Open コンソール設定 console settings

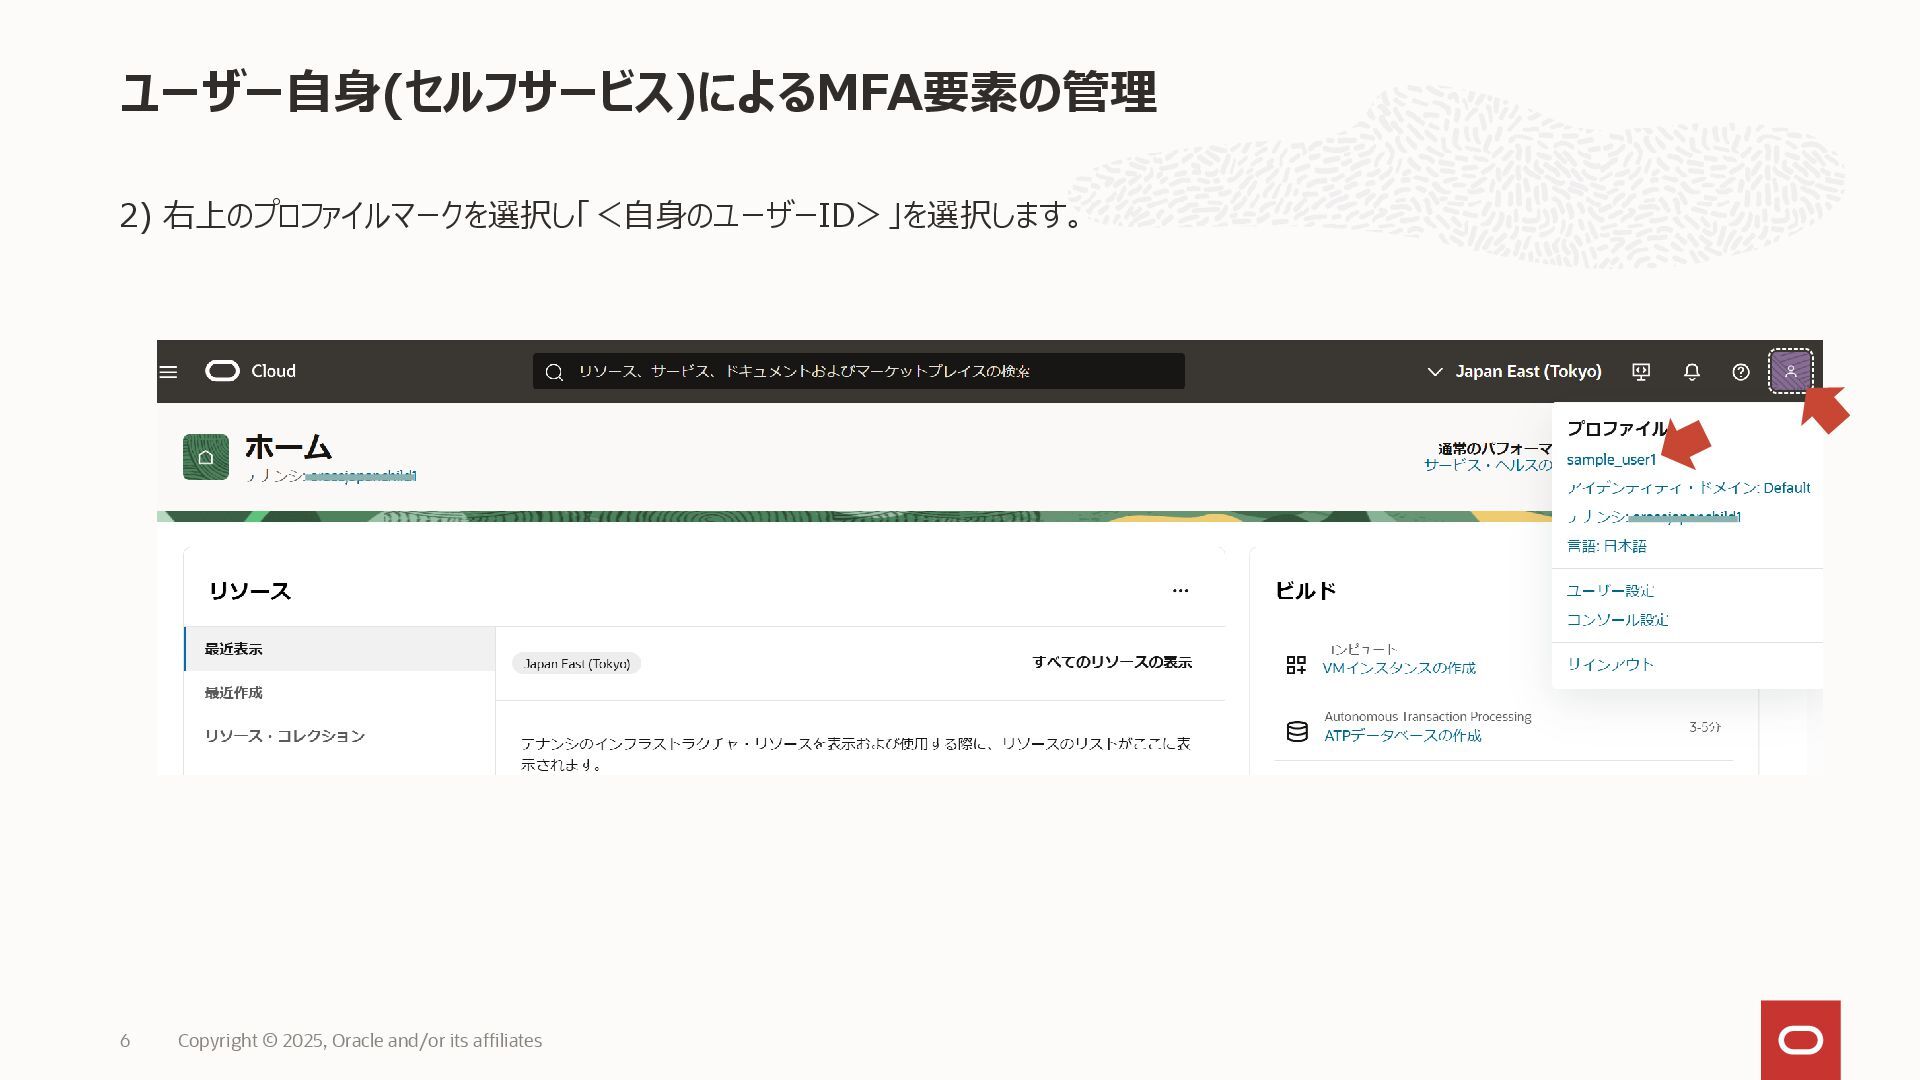(x=1617, y=620)
